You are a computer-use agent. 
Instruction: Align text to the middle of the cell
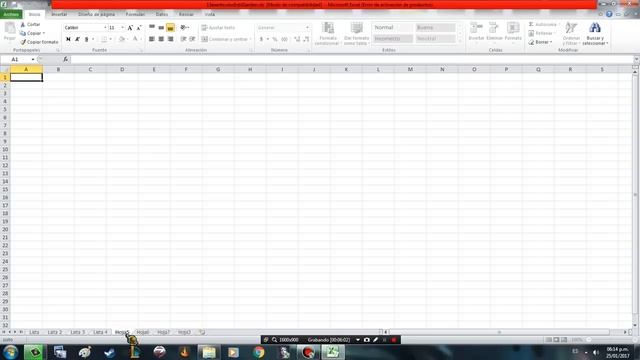pyautogui.click(x=161, y=27)
